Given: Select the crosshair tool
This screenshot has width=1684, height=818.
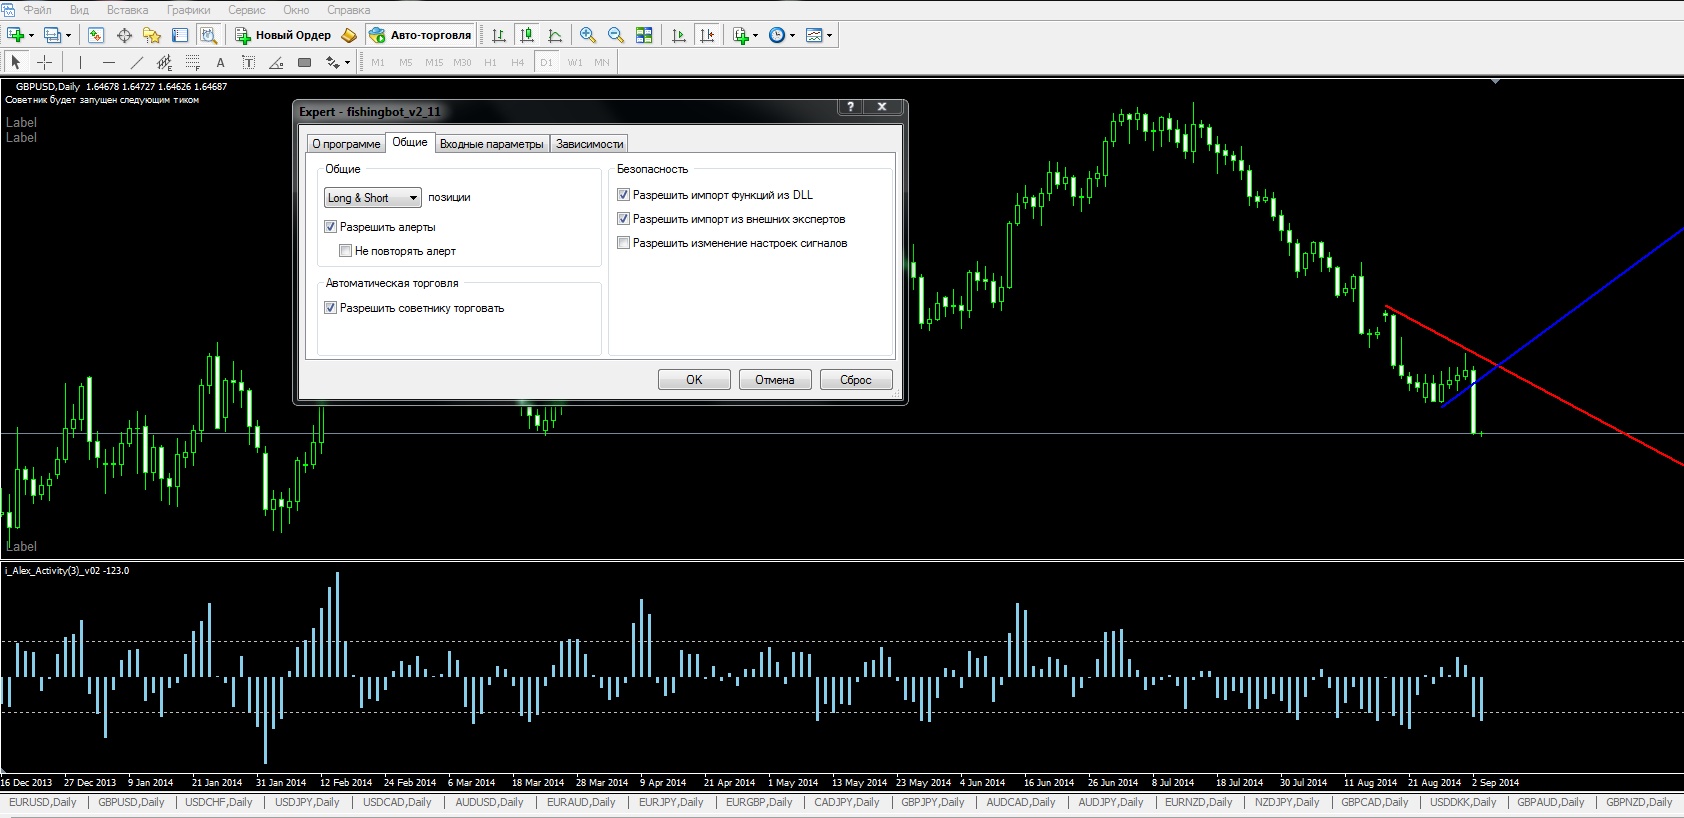Looking at the screenshot, I should tap(44, 62).
